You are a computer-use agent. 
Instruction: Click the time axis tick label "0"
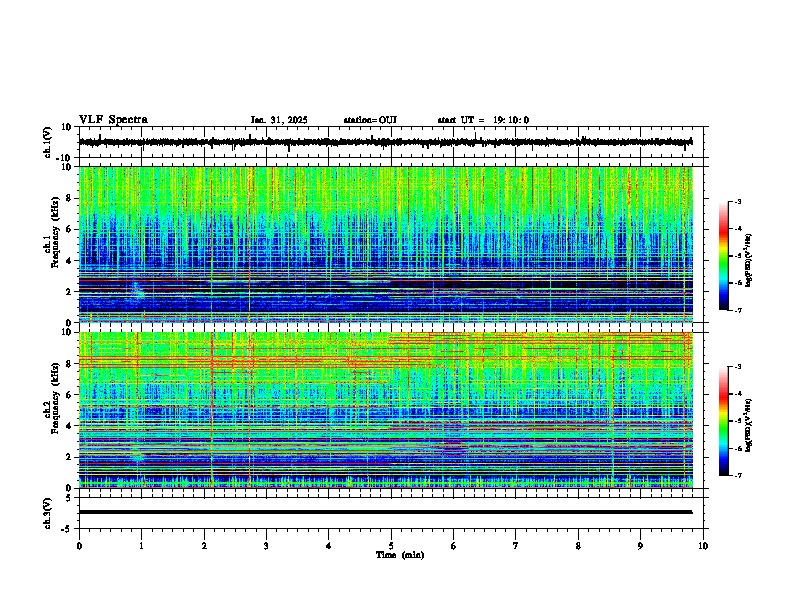pos(79,546)
